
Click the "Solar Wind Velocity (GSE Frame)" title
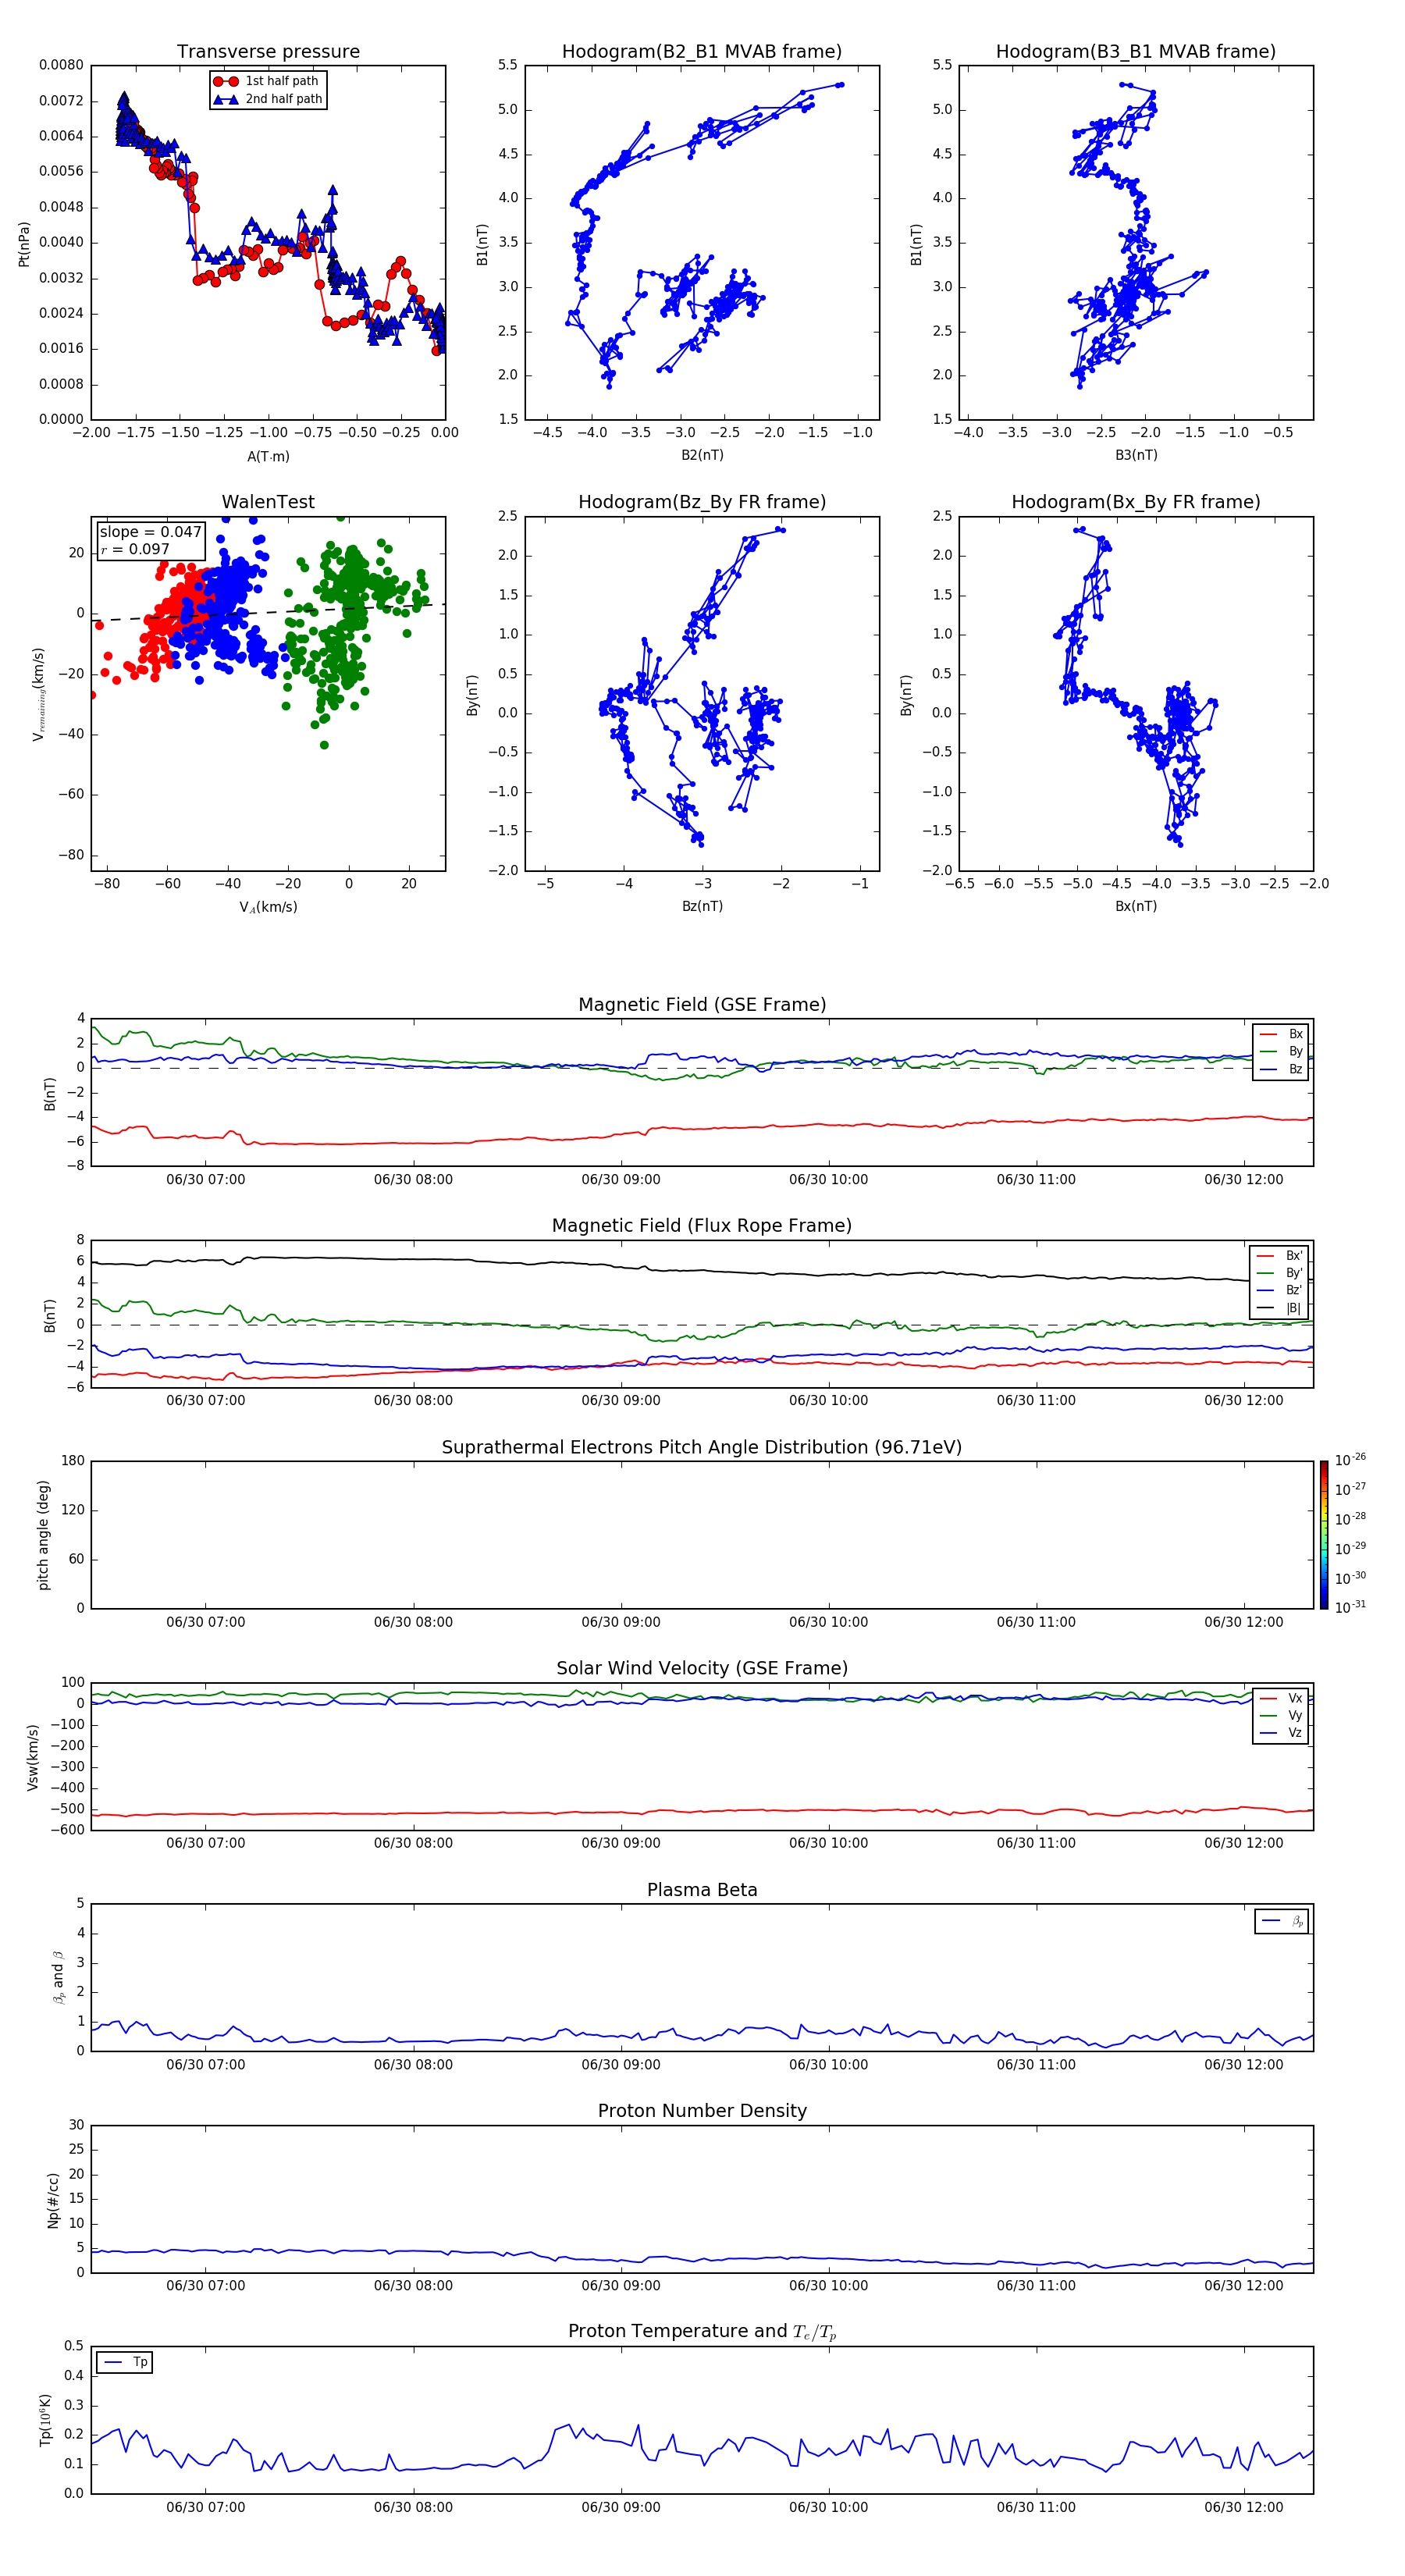702,1668
